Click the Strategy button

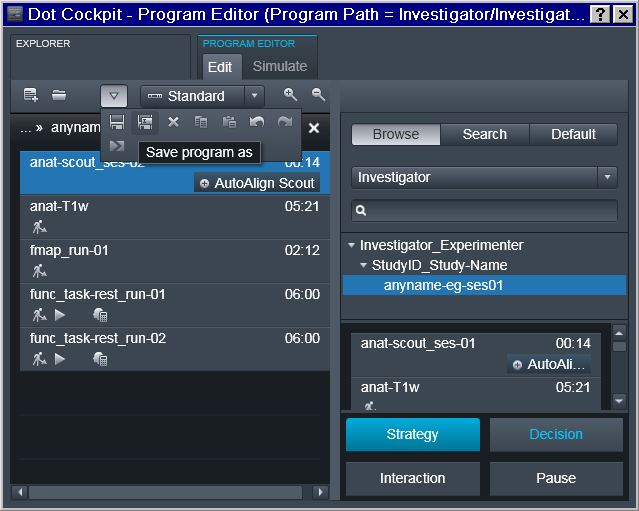[413, 434]
